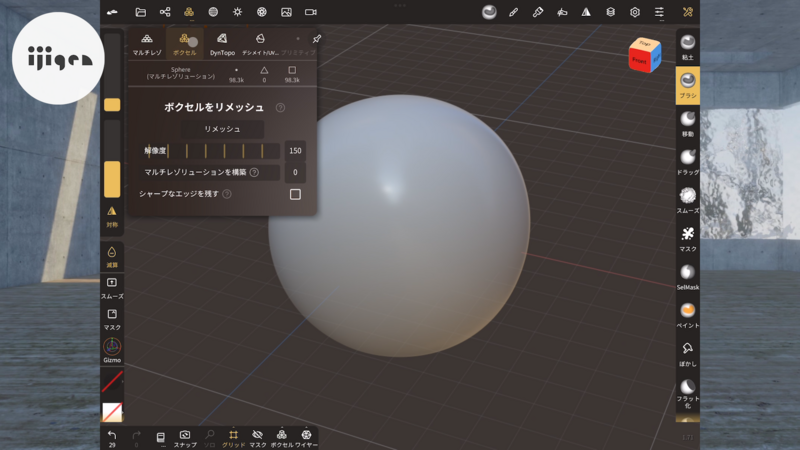
Task: Switch to the マルチレゾ tab
Action: [x=147, y=44]
